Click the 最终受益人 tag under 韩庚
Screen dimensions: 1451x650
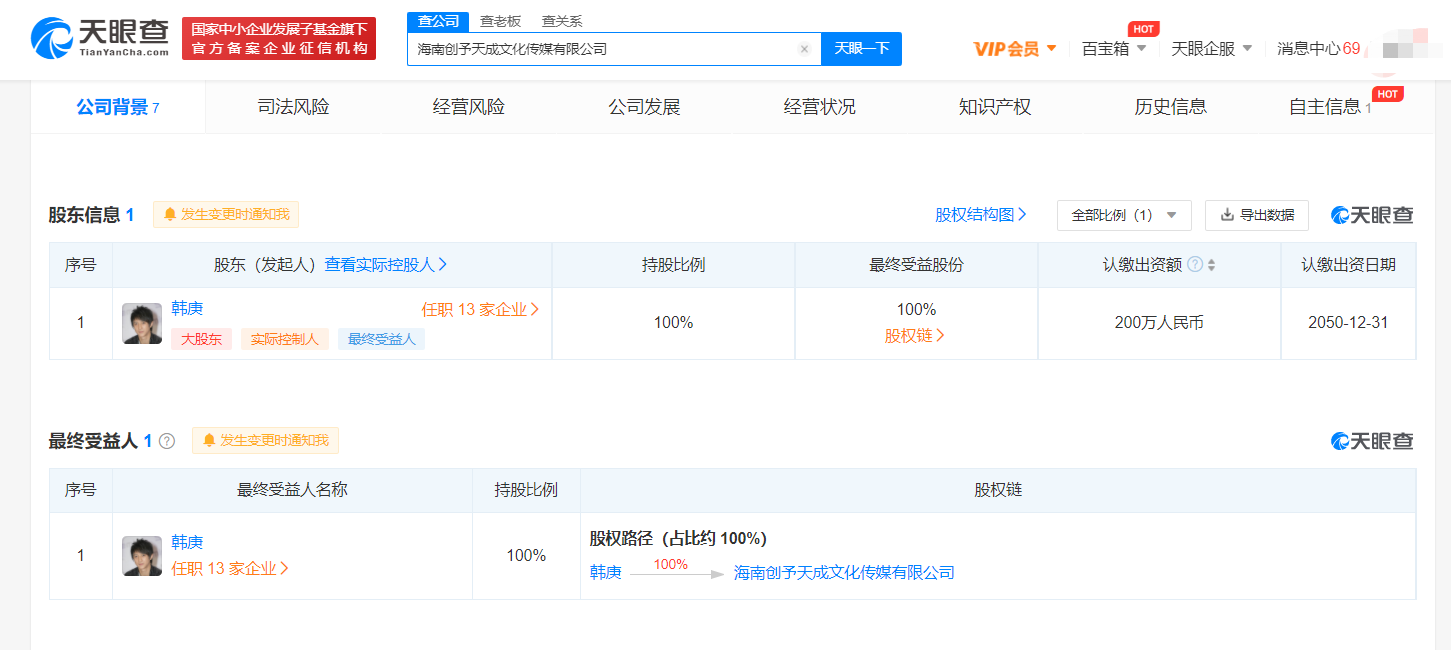click(x=381, y=339)
